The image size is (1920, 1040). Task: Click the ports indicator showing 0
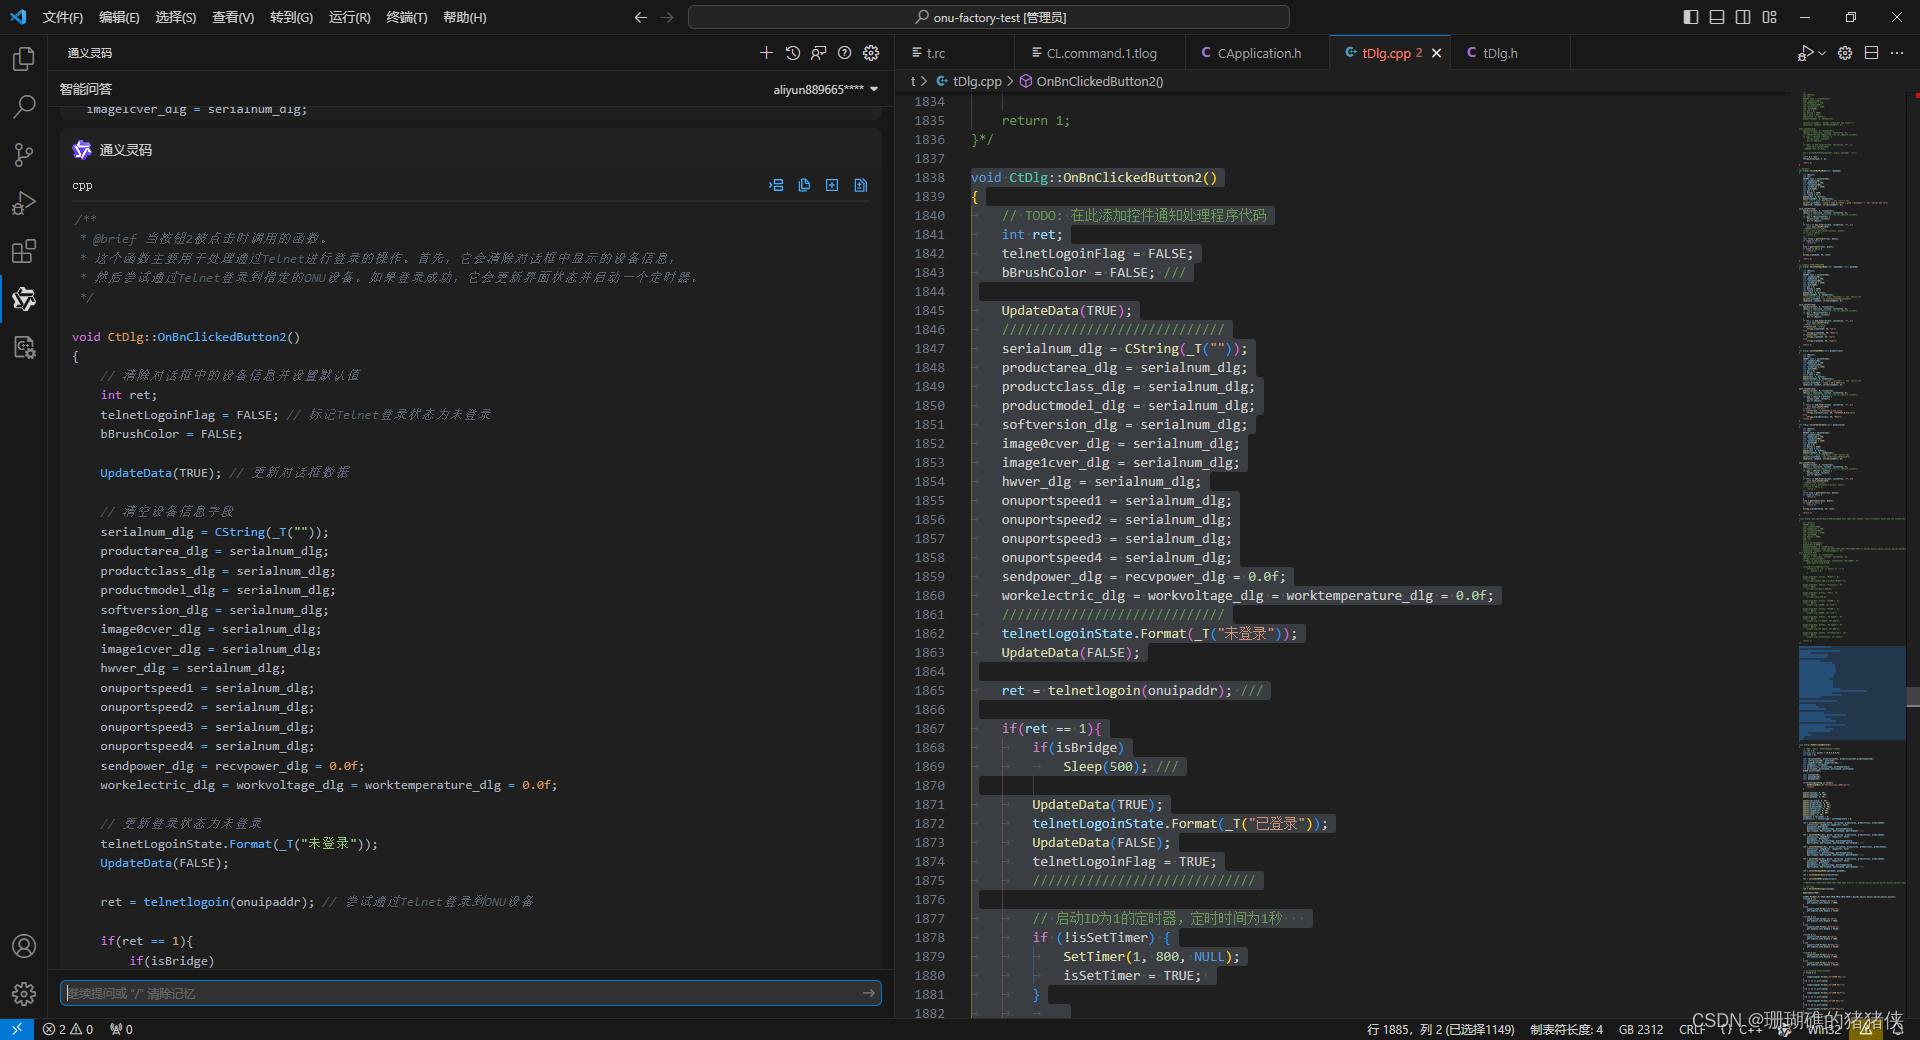point(121,1029)
